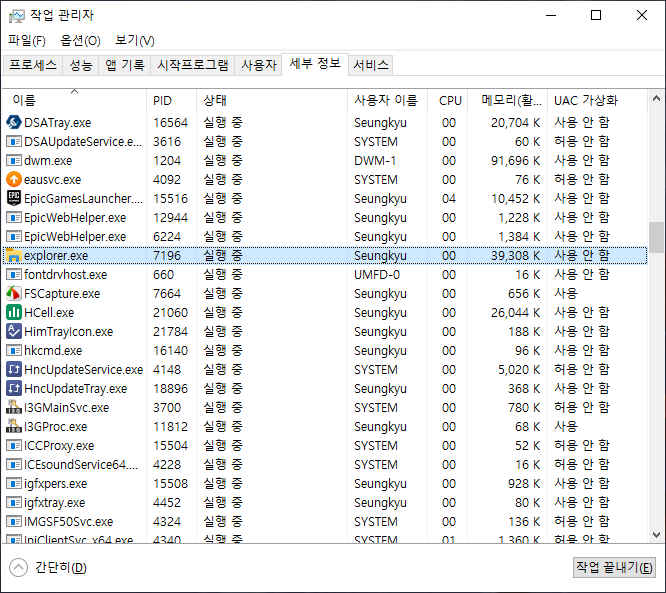Screen dimensions: 666x593
Task: Switch to the 사용자 tab
Action: point(259,65)
